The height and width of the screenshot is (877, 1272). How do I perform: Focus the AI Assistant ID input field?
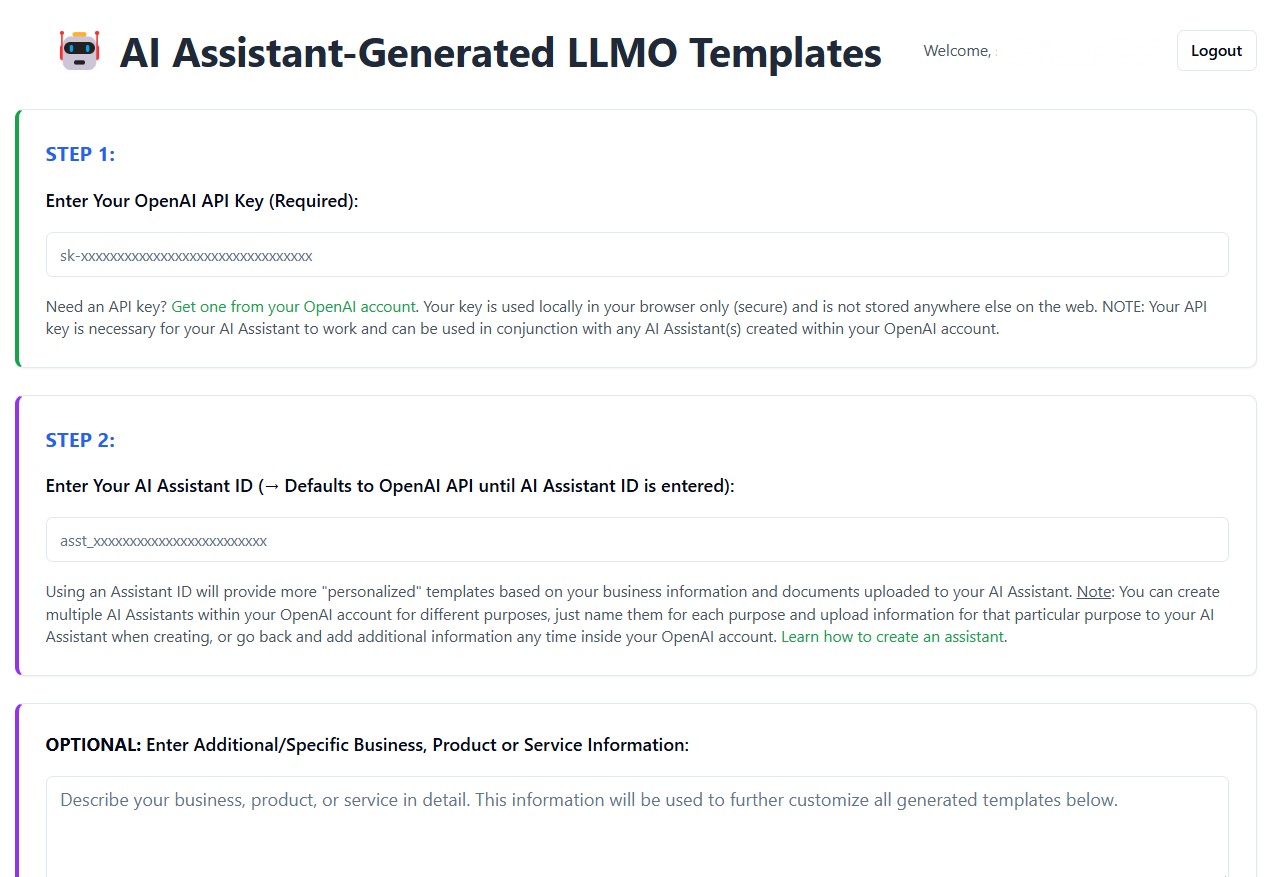[637, 540]
